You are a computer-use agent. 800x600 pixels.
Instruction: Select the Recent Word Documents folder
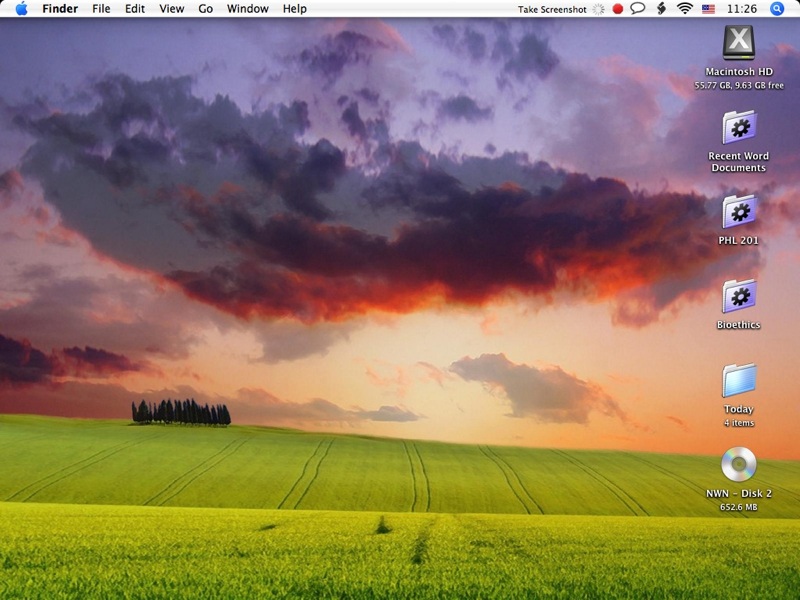(x=739, y=128)
